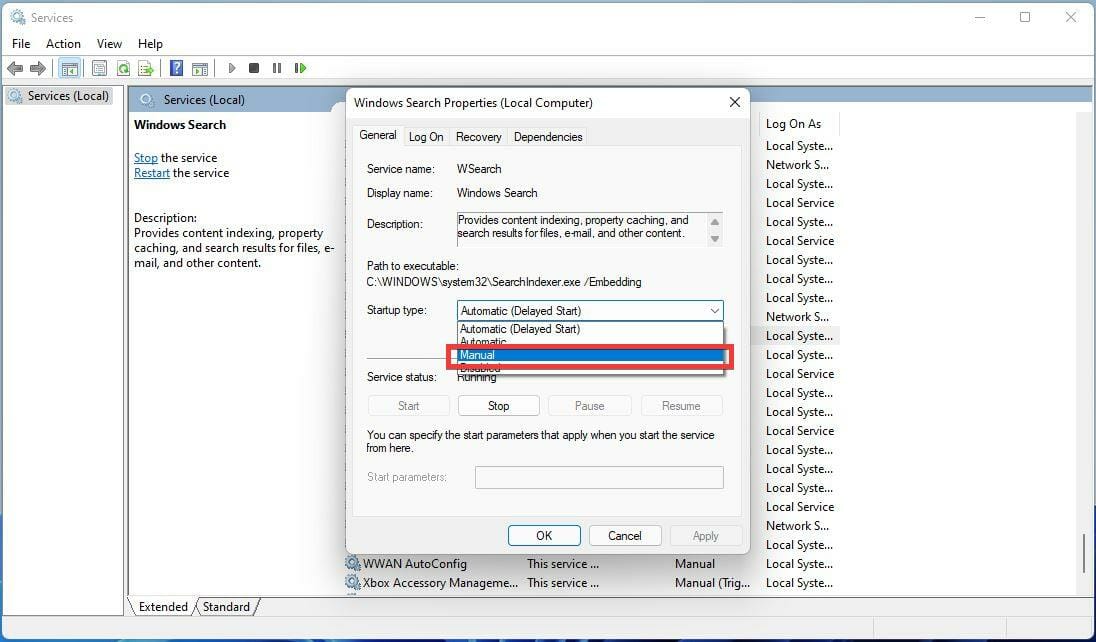1096x642 pixels.
Task: Click the Restart Service toolbar icon
Action: pyautogui.click(x=301, y=68)
